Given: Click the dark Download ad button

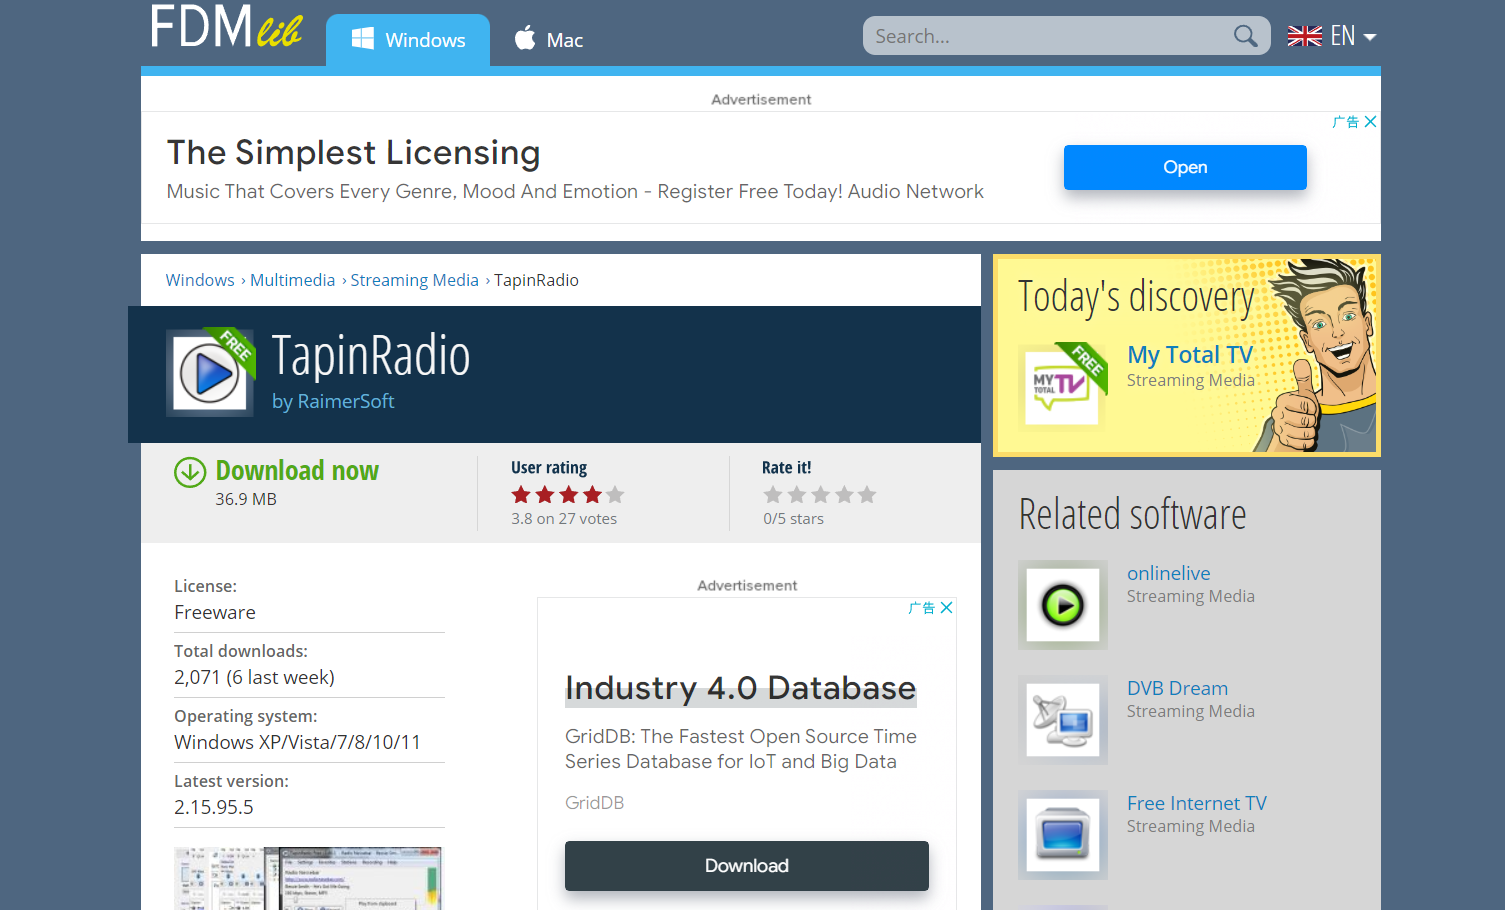Looking at the screenshot, I should click(x=747, y=866).
